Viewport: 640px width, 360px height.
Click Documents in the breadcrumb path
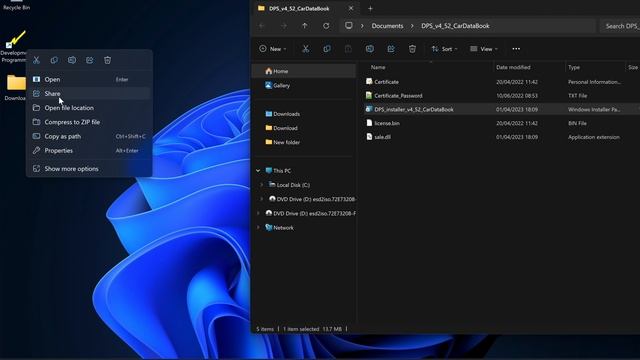pyautogui.click(x=387, y=26)
